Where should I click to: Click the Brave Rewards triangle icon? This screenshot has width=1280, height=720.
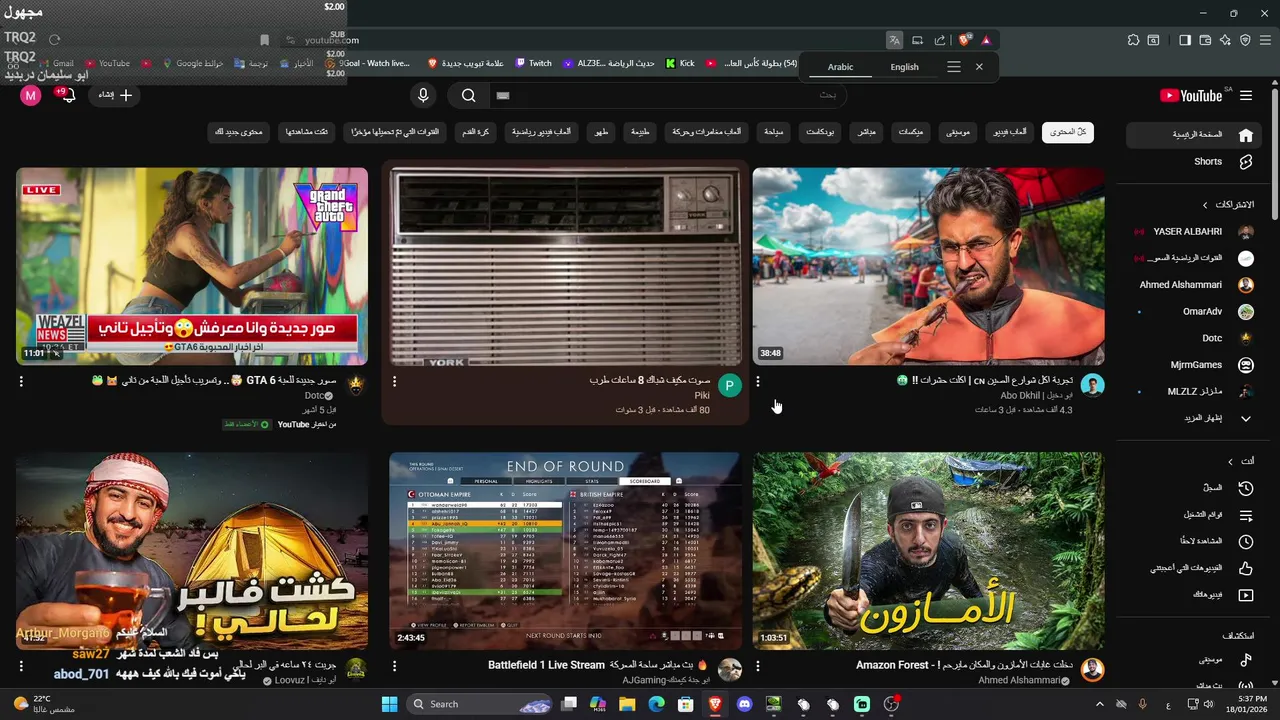986,40
